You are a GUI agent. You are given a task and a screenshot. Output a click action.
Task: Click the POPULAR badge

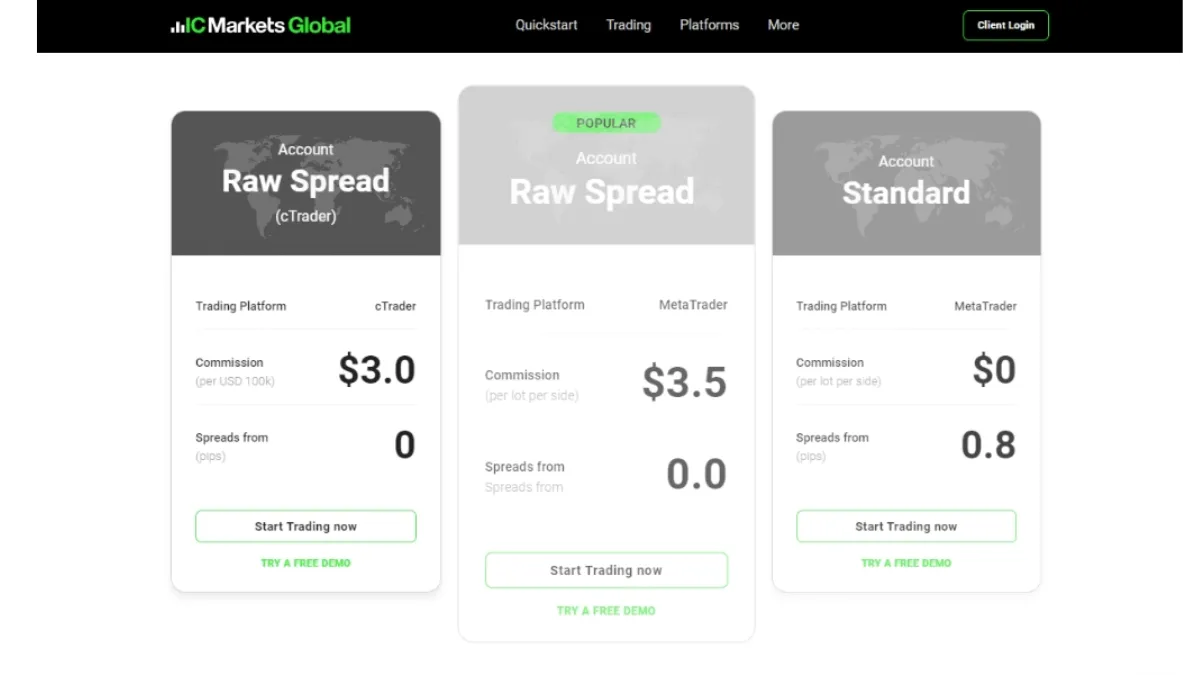tap(606, 123)
